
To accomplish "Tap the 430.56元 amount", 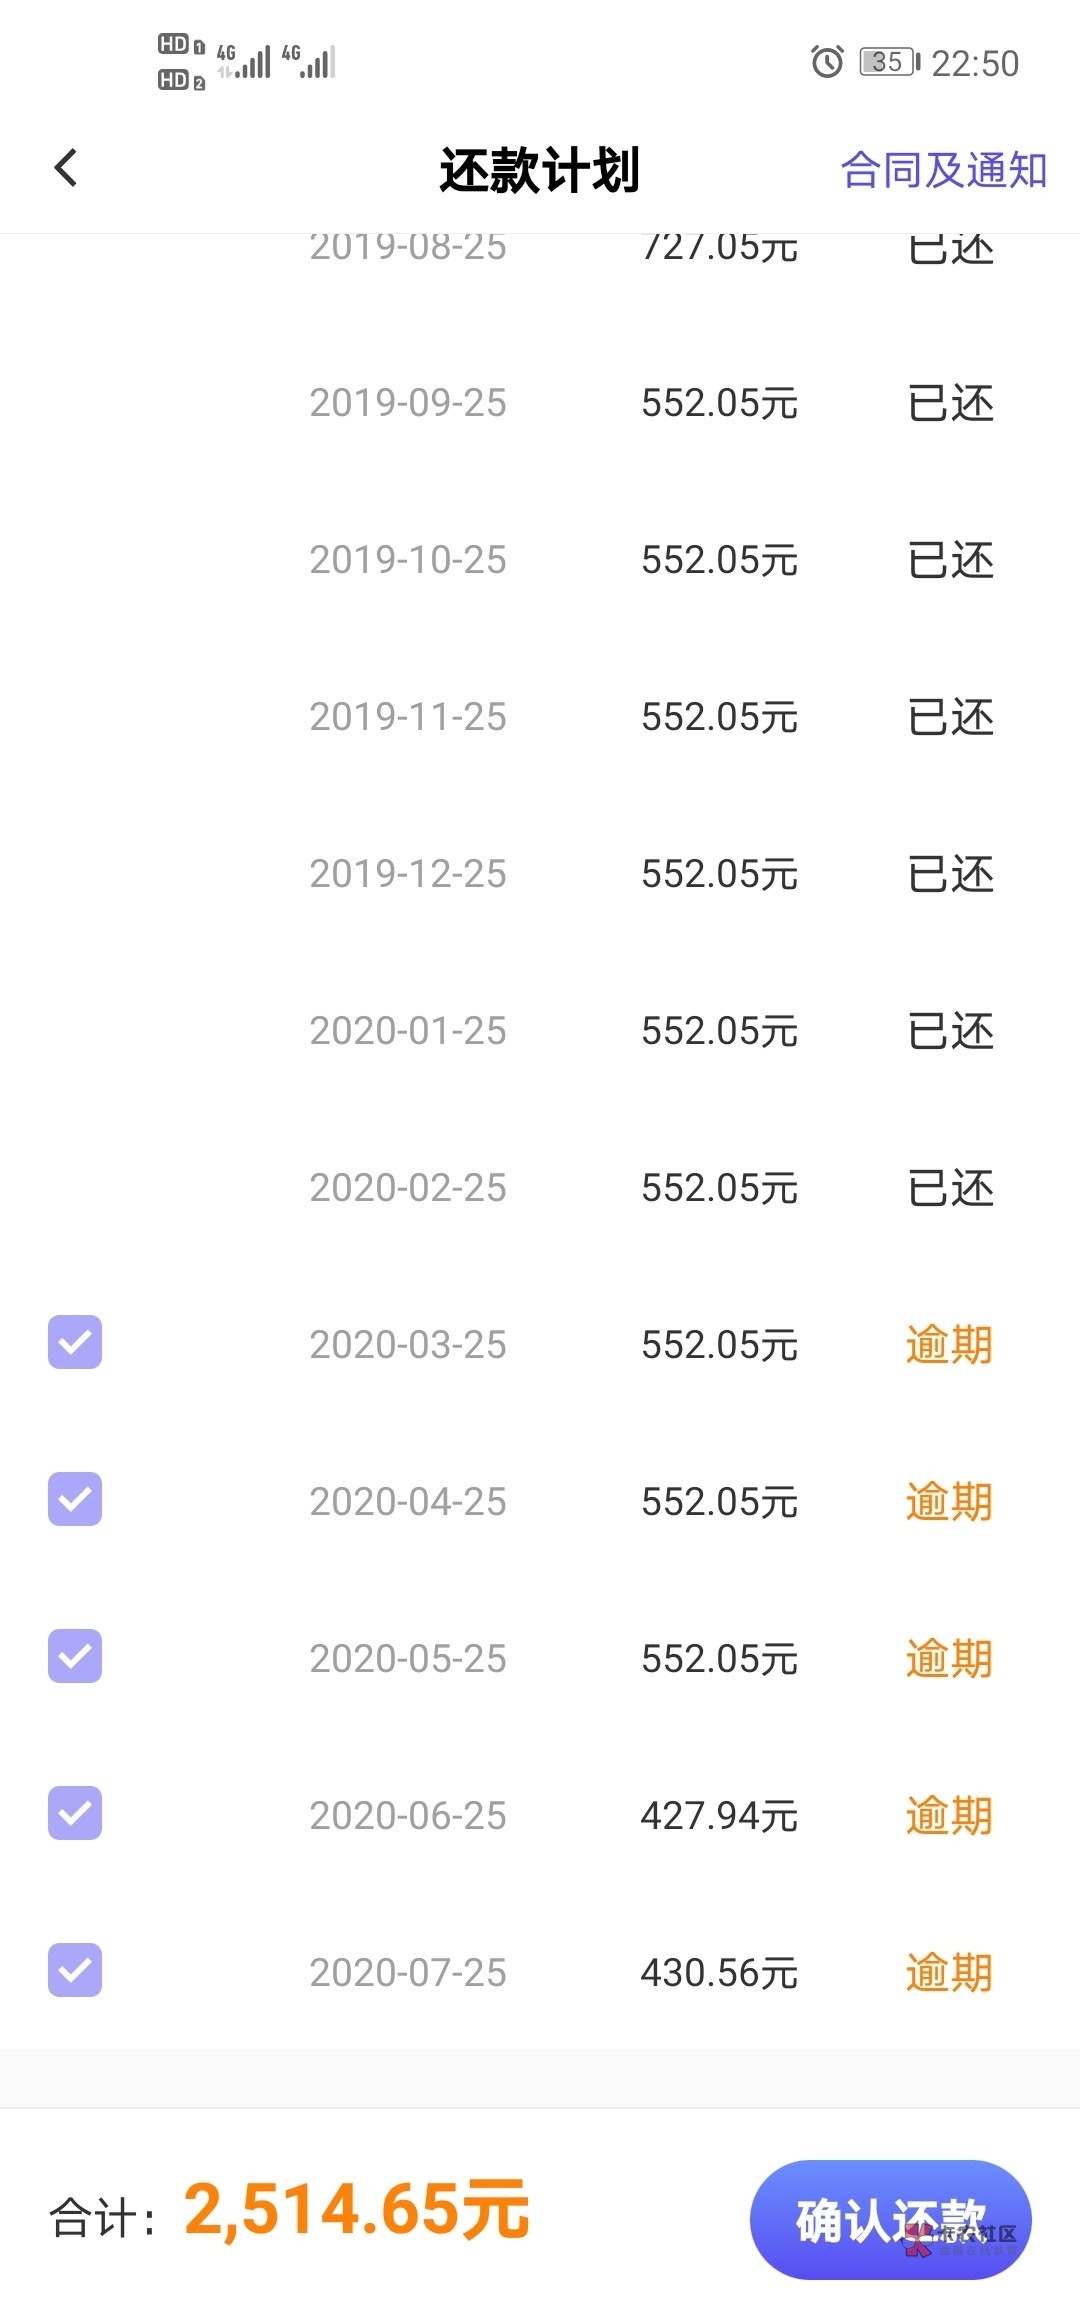I will [719, 1973].
